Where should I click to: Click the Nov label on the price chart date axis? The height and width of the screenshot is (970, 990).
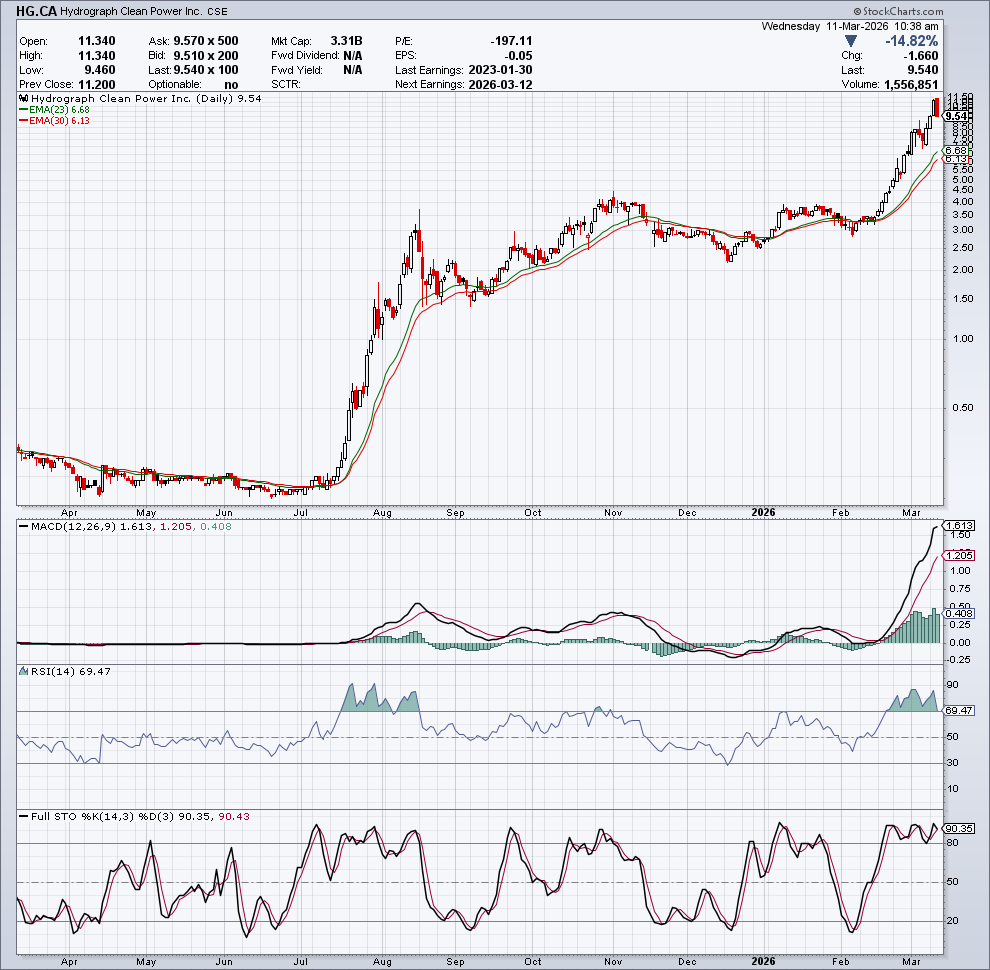click(613, 513)
